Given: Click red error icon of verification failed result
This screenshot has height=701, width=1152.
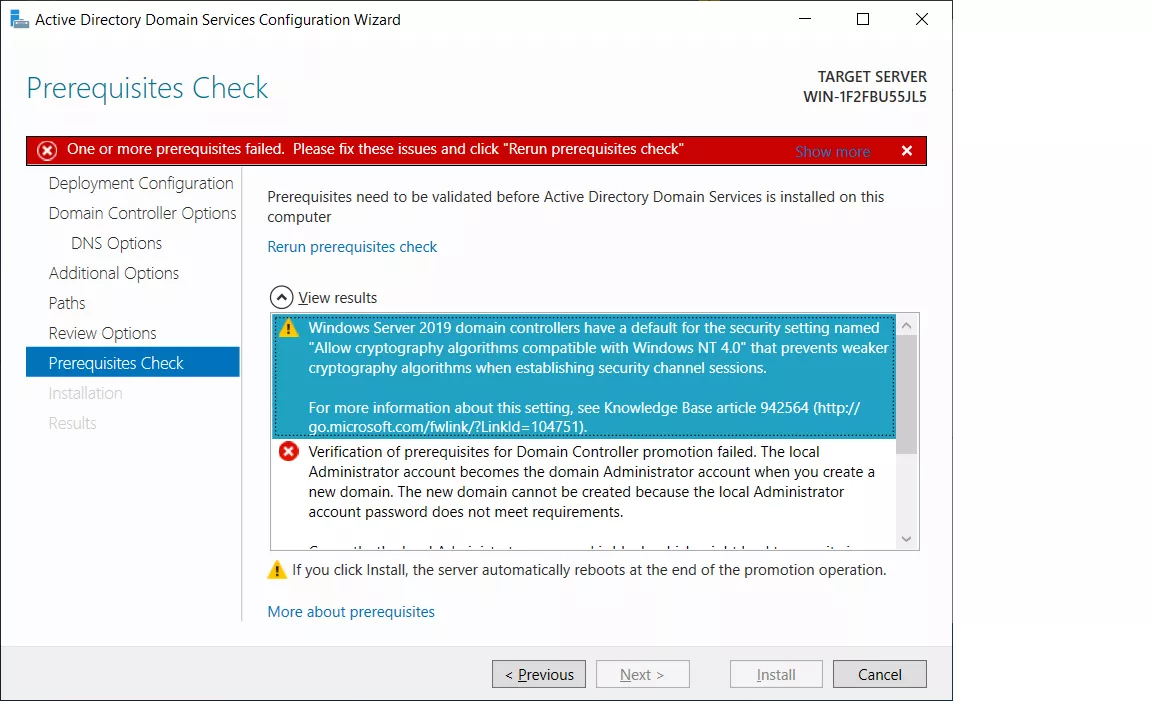Looking at the screenshot, I should (x=289, y=451).
